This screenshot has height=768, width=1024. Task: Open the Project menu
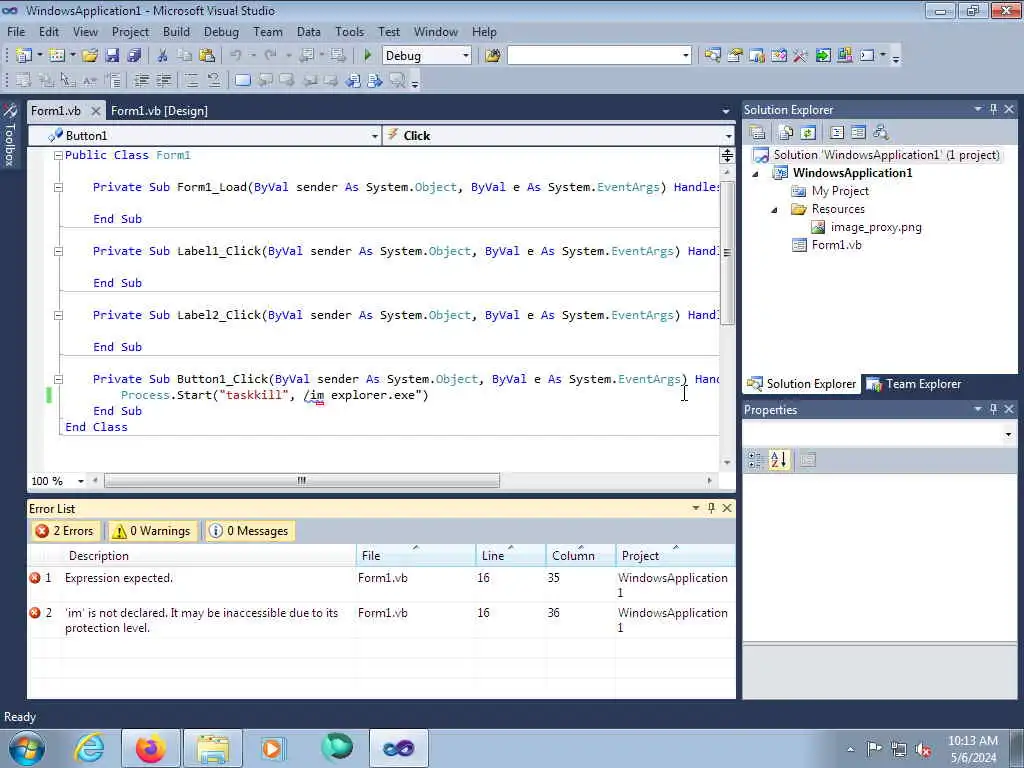(x=130, y=31)
